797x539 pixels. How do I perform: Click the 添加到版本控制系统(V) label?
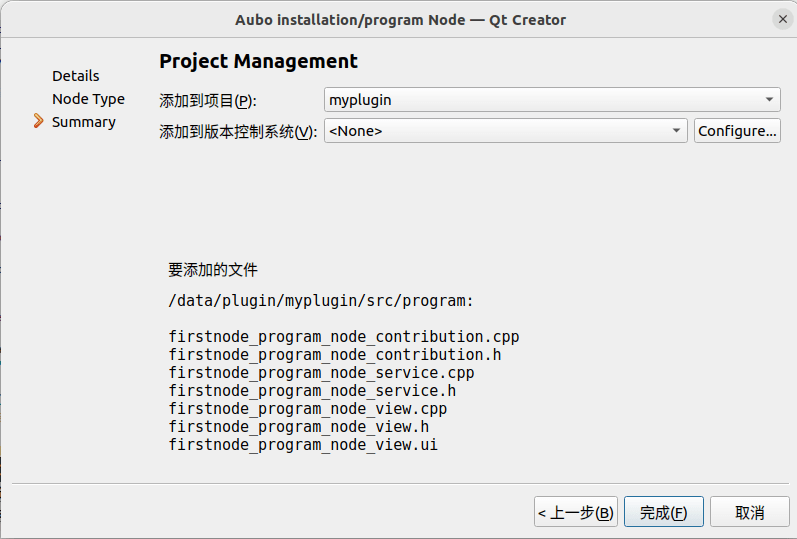(238, 132)
